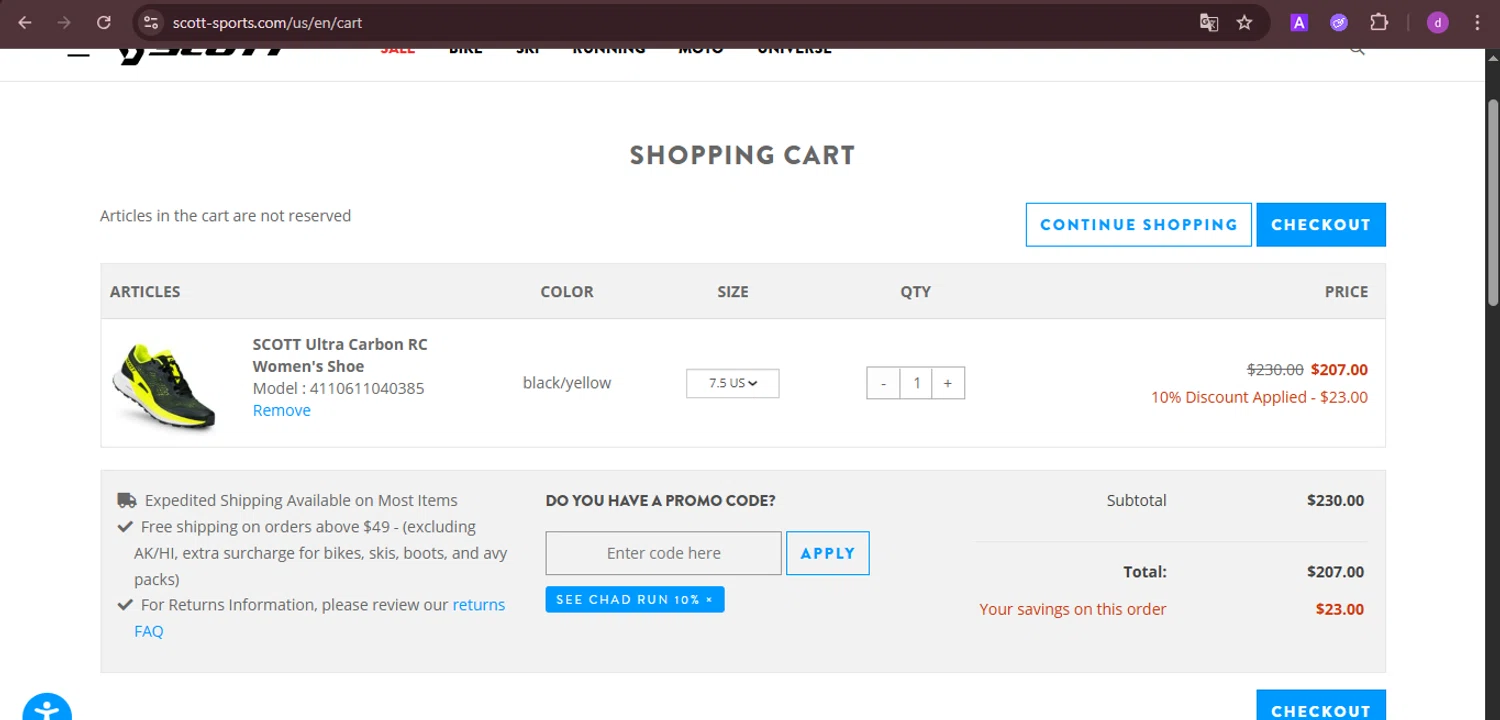Click the CONTINUE SHOPPING button
The image size is (1500, 720).
1138,225
